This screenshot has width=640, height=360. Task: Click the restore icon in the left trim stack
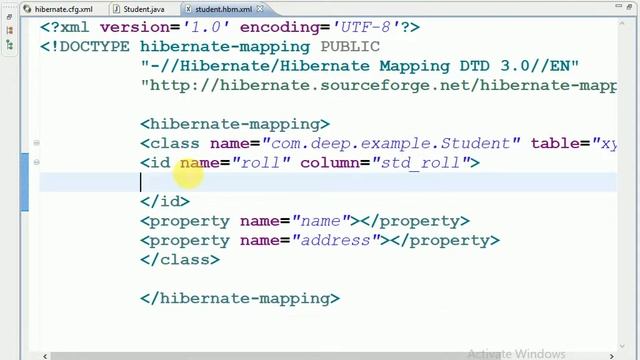pyautogui.click(x=9, y=17)
